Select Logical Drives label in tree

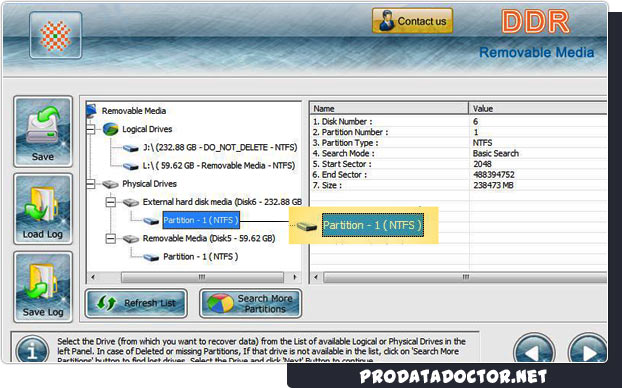click(147, 129)
